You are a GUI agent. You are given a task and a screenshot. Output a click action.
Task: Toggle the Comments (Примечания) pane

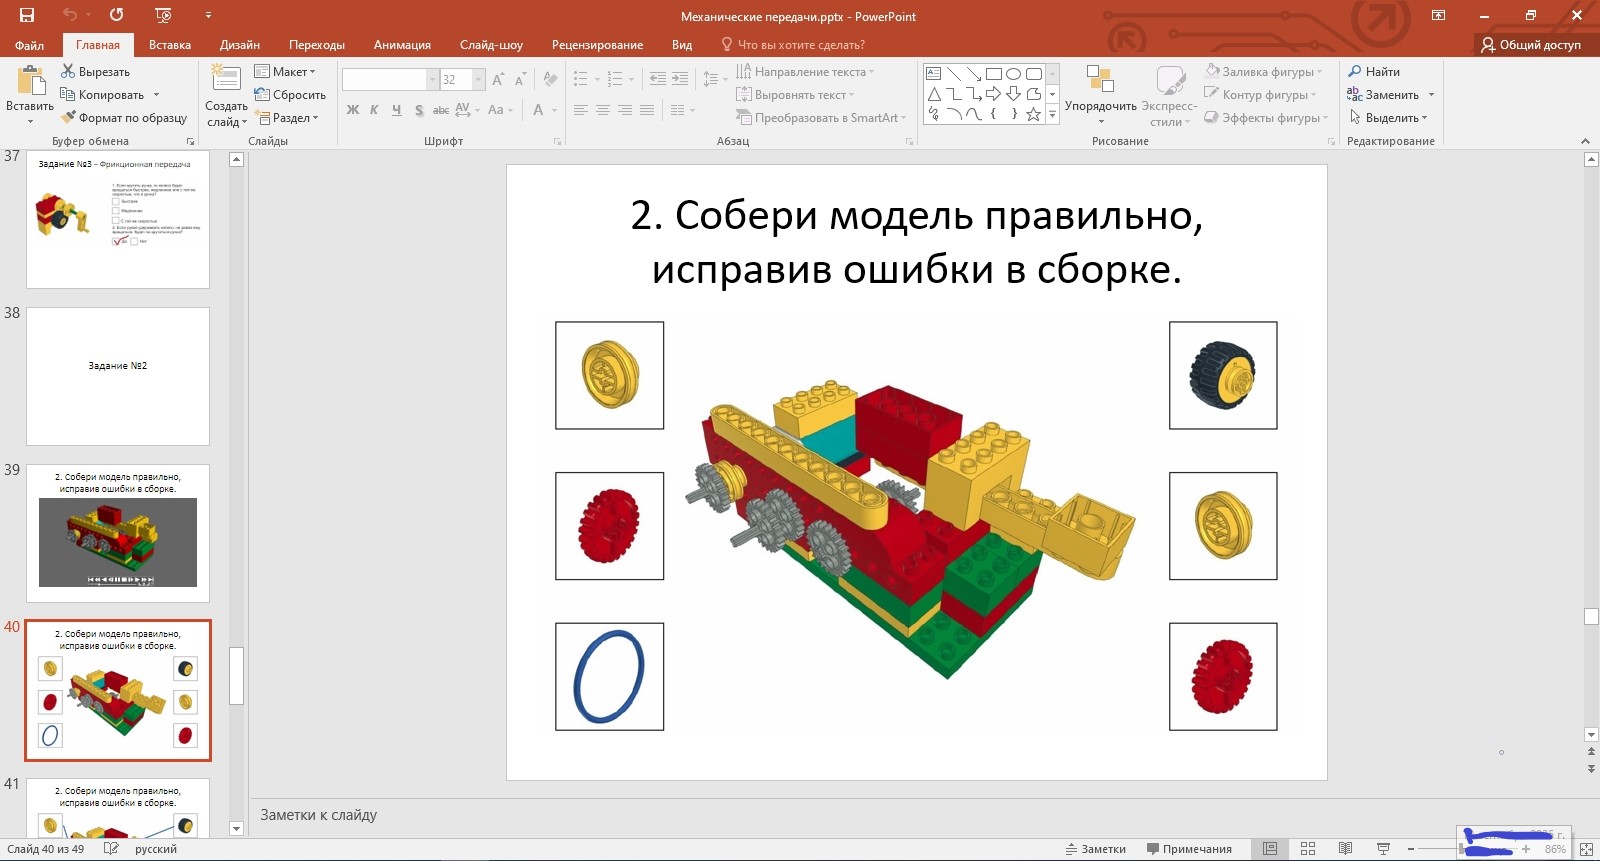pyautogui.click(x=1189, y=849)
